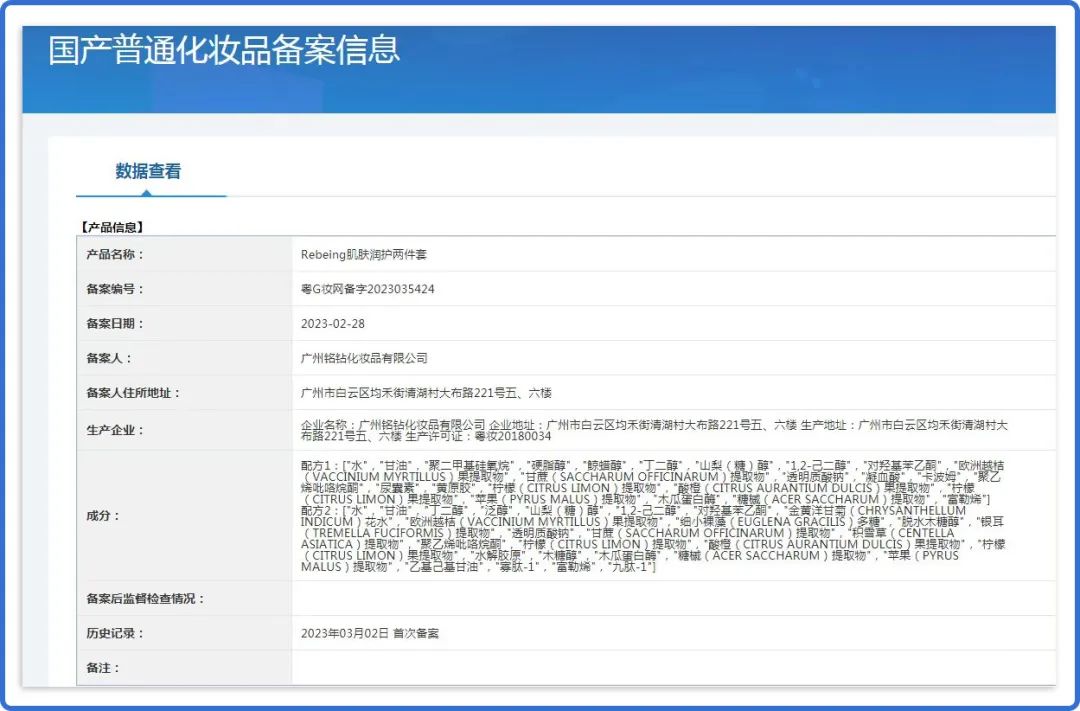This screenshot has height=711, width=1080.
Task: Click the 历史记录 row label
Action: coord(115,633)
